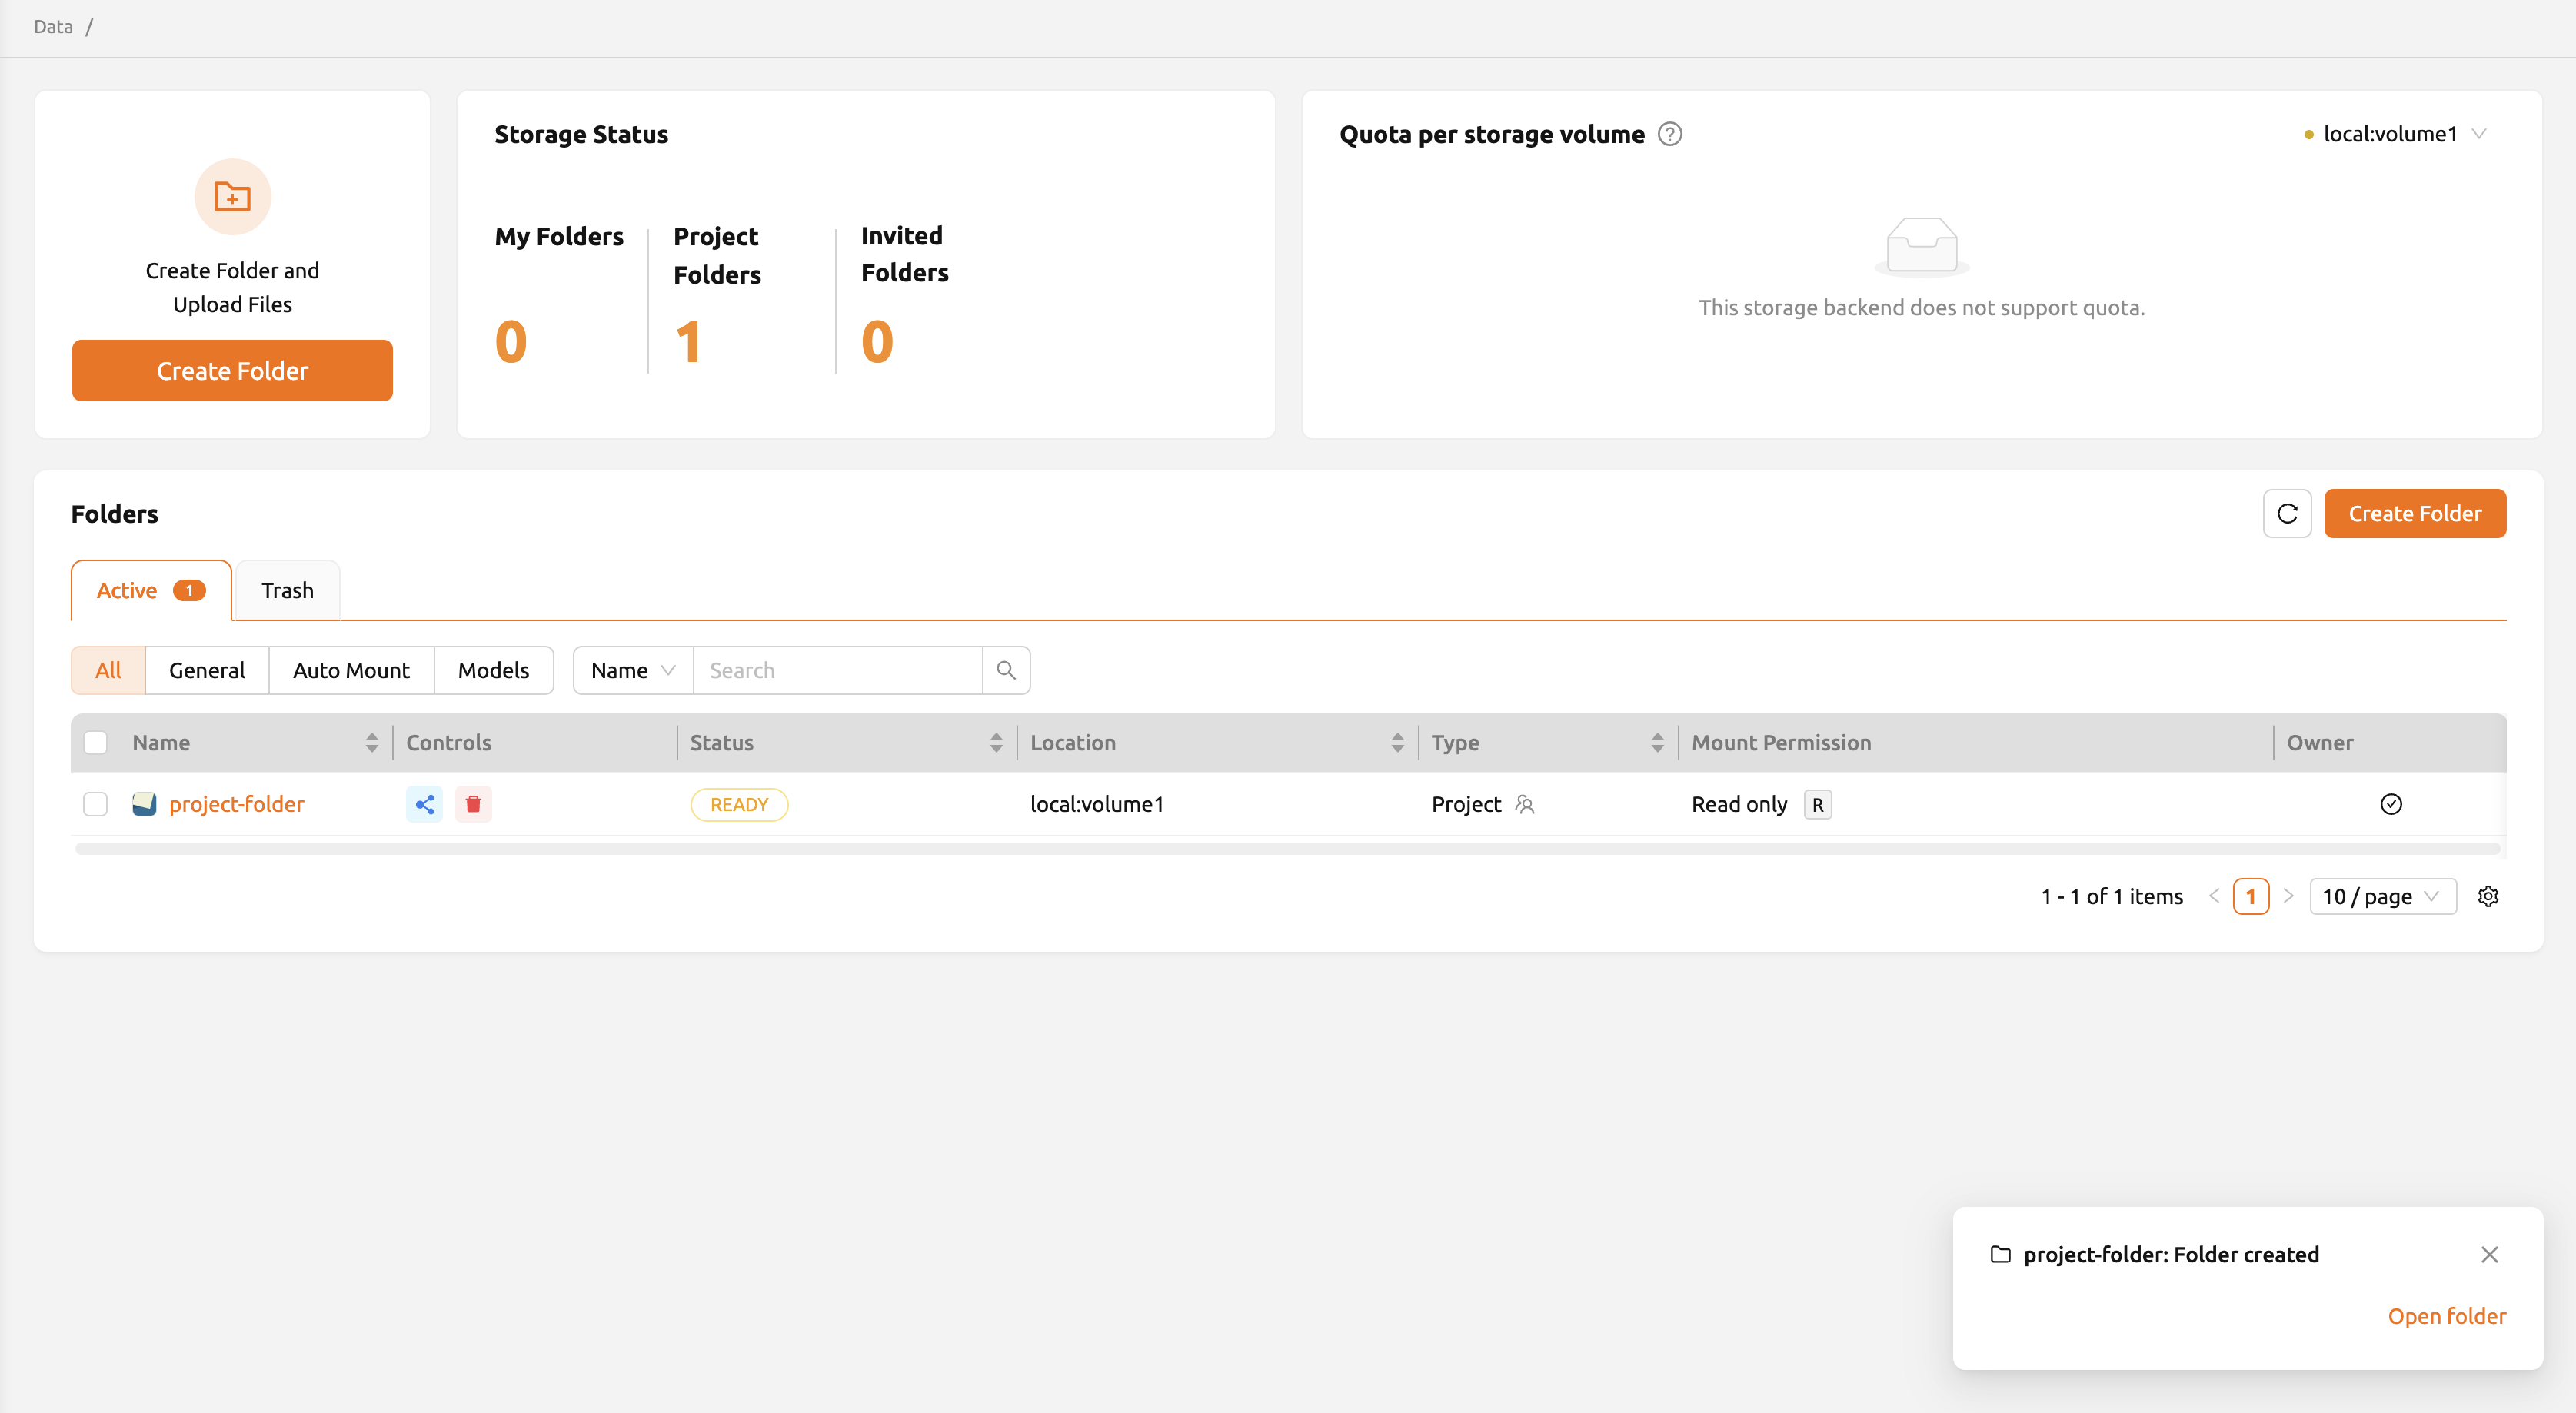This screenshot has width=2576, height=1413.
Task: Sort folders by Type column arrows
Action: 1657,742
